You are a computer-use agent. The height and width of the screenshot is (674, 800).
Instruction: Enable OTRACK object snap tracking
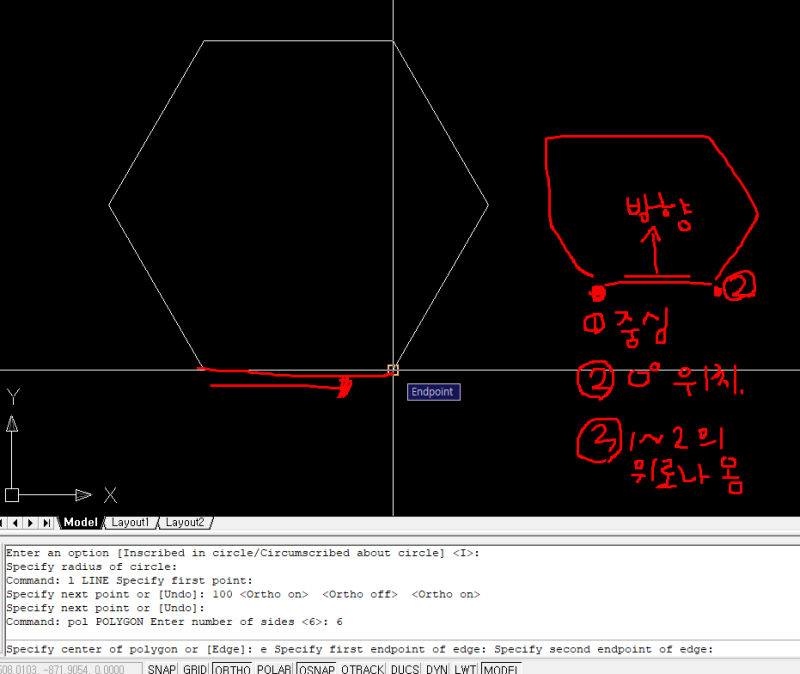[361, 669]
